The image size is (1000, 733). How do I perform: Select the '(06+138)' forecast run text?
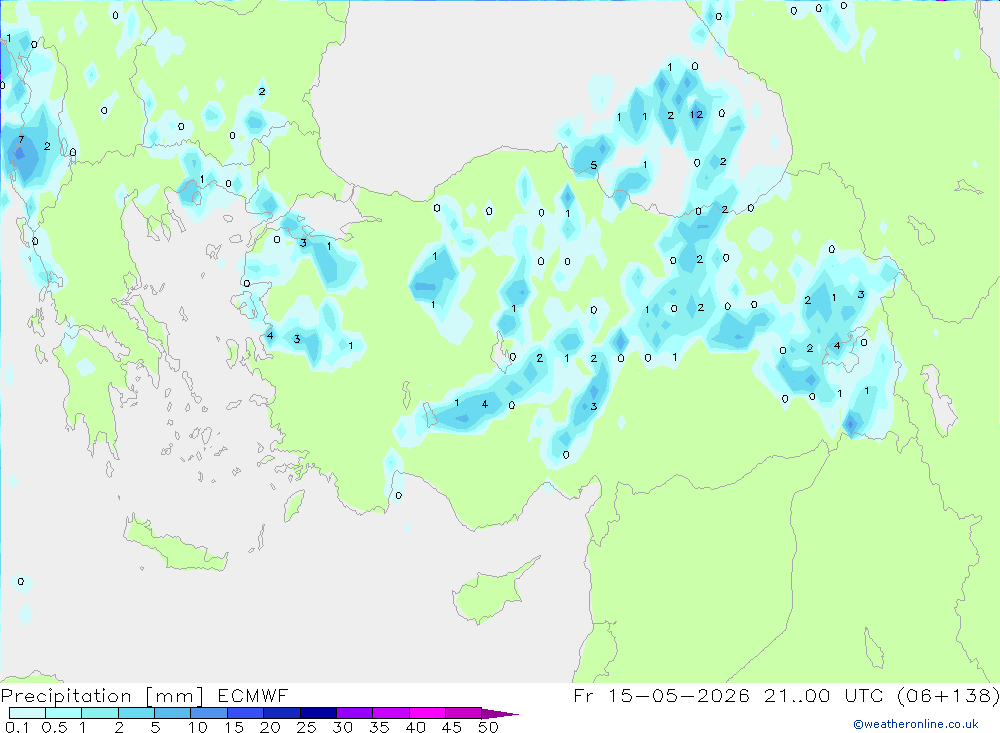pos(948,695)
